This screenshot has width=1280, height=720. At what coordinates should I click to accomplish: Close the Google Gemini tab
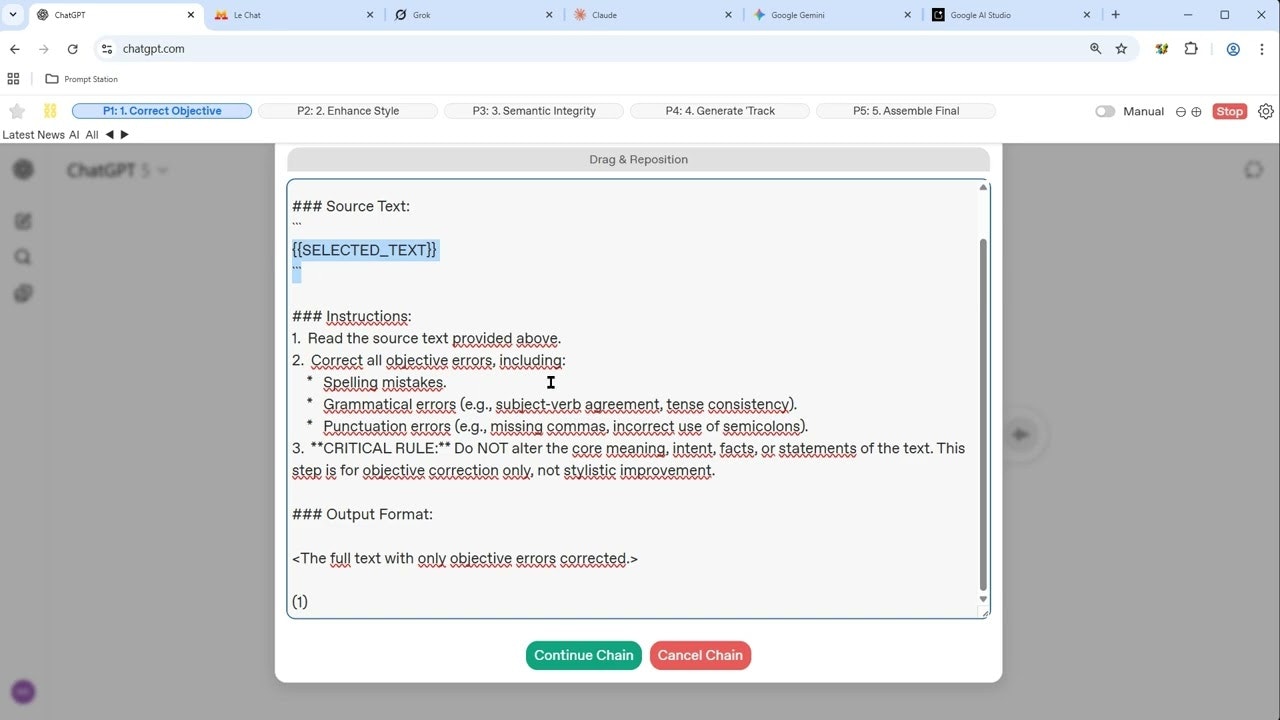[908, 15]
